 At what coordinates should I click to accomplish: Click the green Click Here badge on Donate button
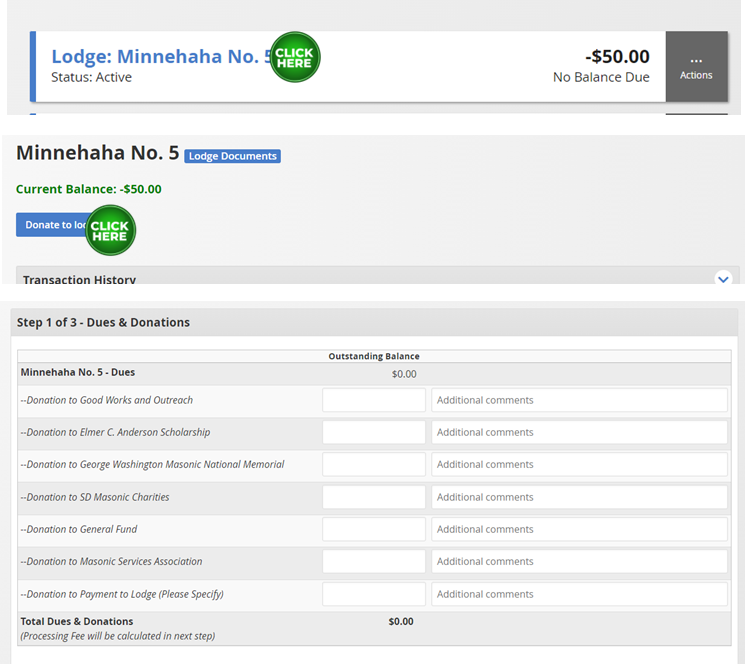tap(110, 230)
